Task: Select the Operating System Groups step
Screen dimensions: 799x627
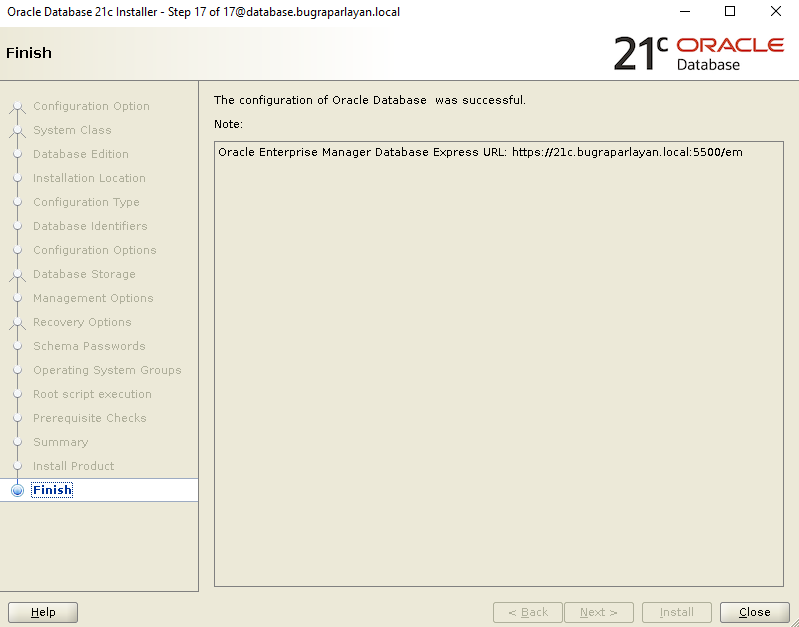Action: coord(107,370)
